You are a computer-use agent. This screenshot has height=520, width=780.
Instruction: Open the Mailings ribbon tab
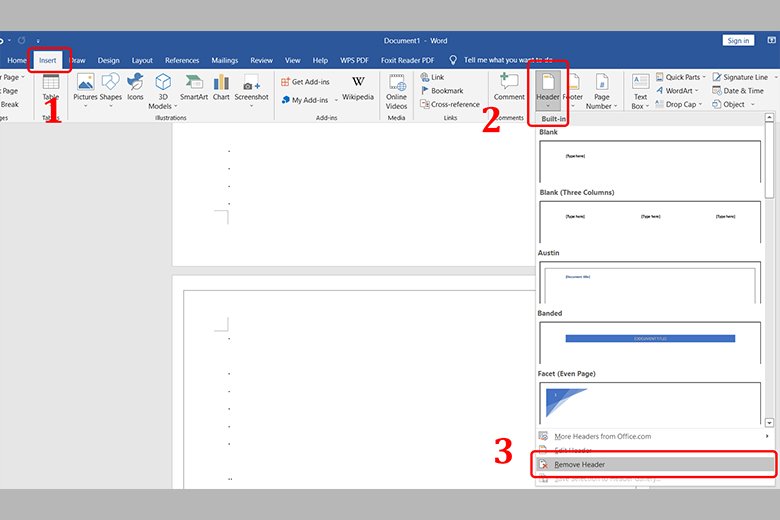pos(225,60)
